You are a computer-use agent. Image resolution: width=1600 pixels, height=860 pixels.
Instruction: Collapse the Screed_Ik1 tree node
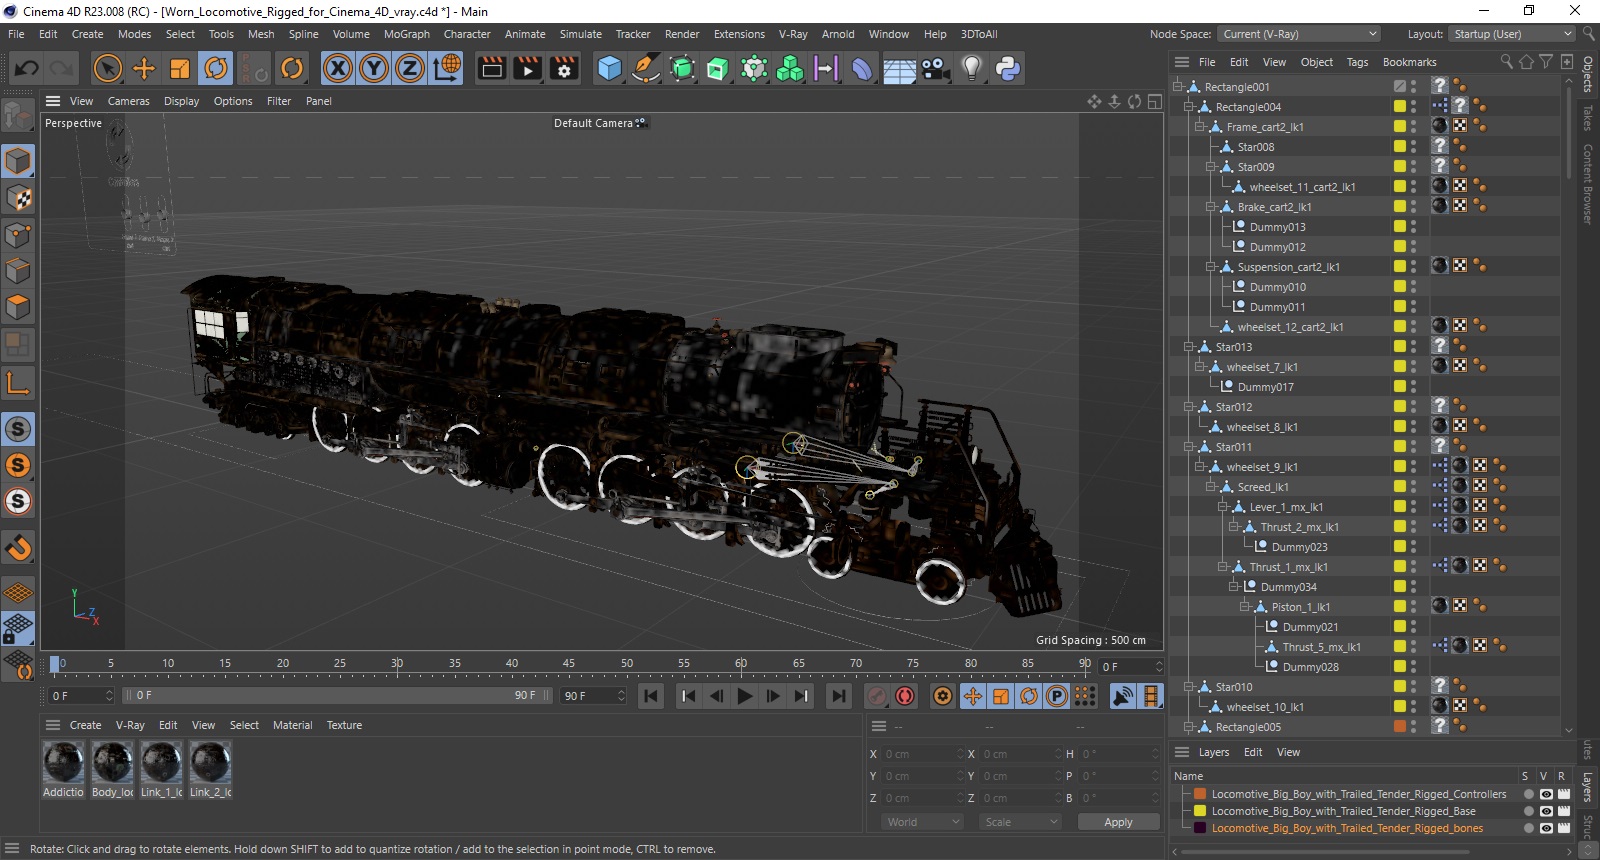point(1211,487)
